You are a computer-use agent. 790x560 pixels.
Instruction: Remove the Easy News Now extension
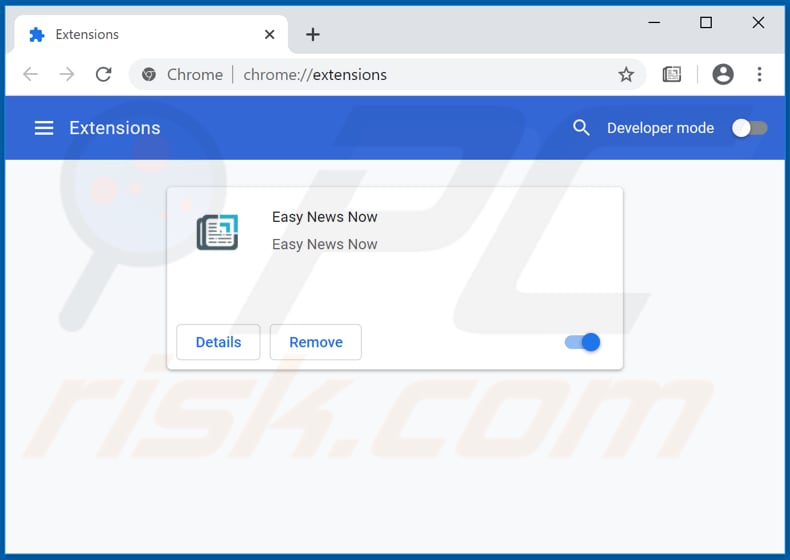(315, 342)
